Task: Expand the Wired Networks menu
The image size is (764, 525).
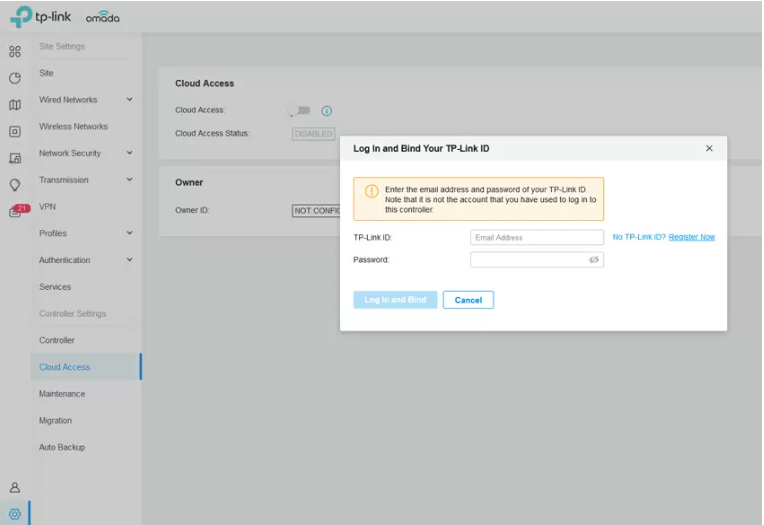Action: coord(129,100)
